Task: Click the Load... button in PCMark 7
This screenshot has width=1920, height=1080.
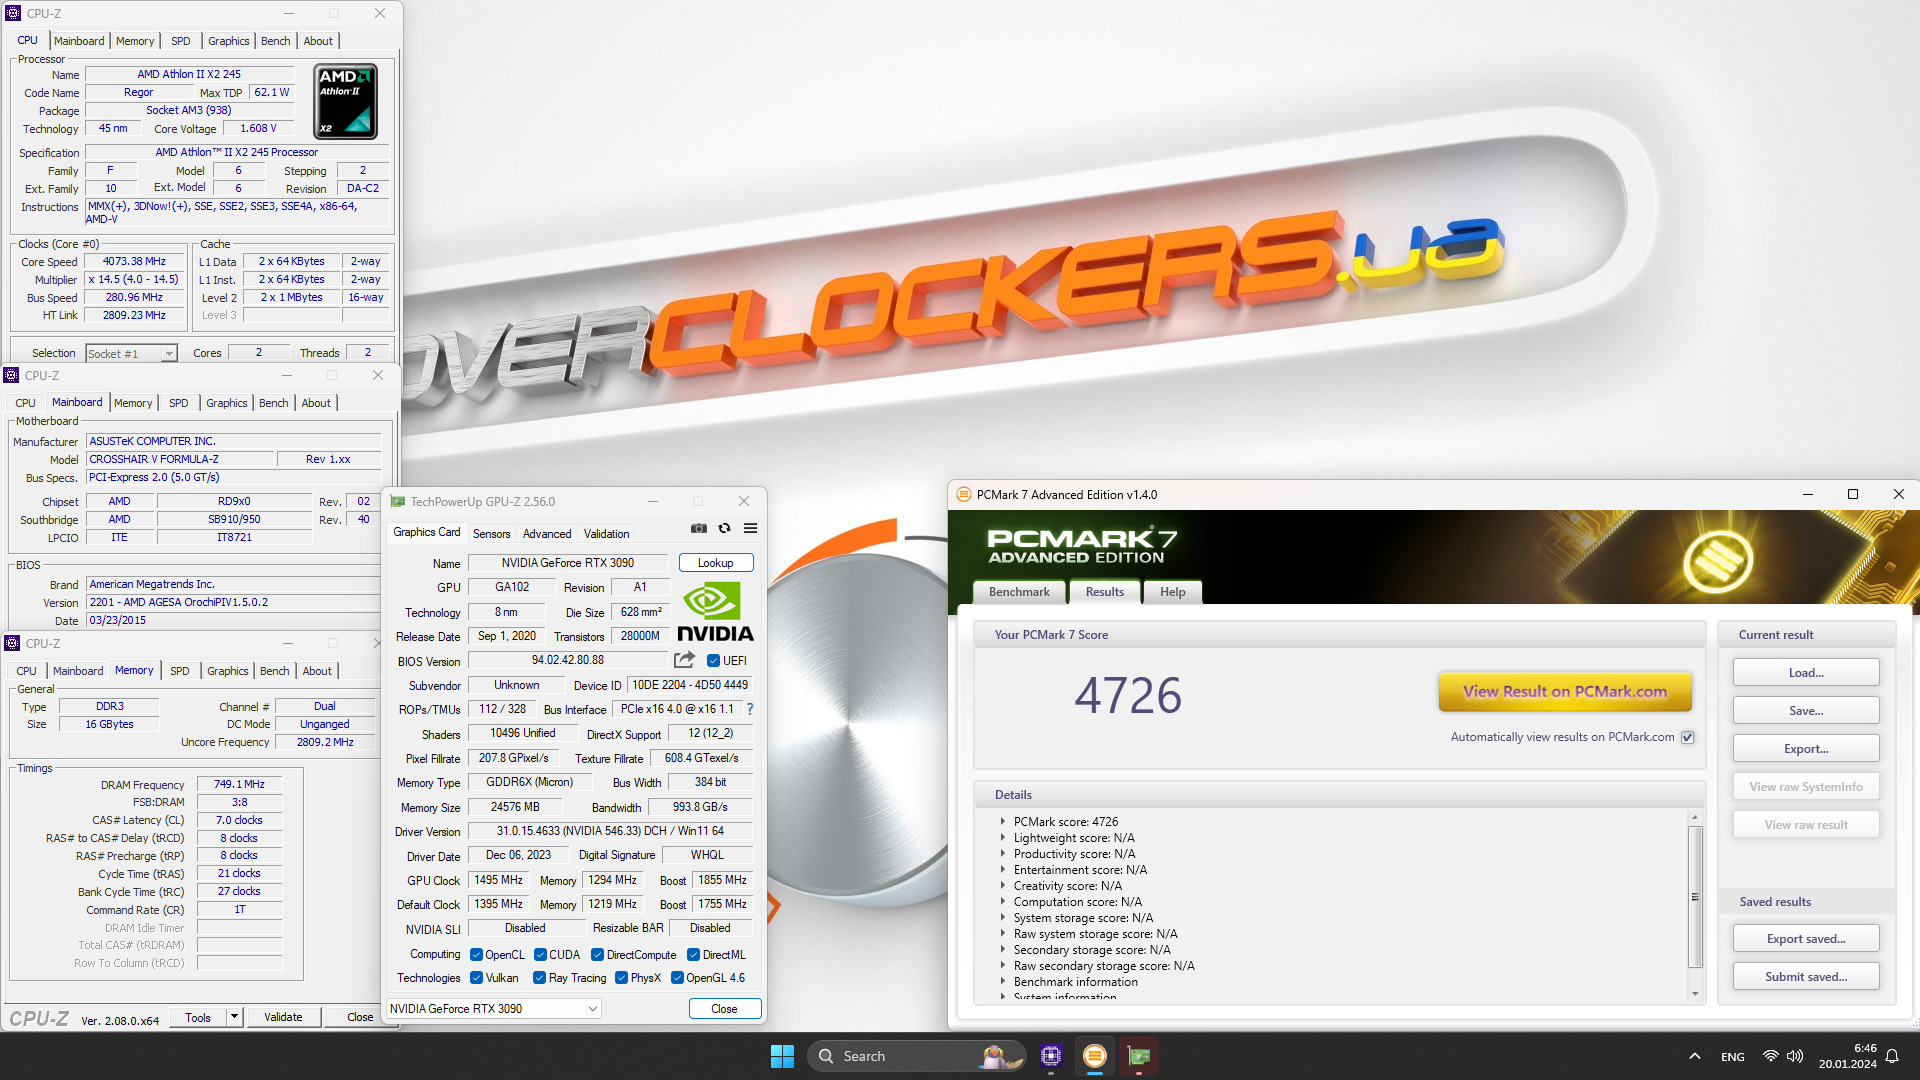Action: [x=1806, y=672]
